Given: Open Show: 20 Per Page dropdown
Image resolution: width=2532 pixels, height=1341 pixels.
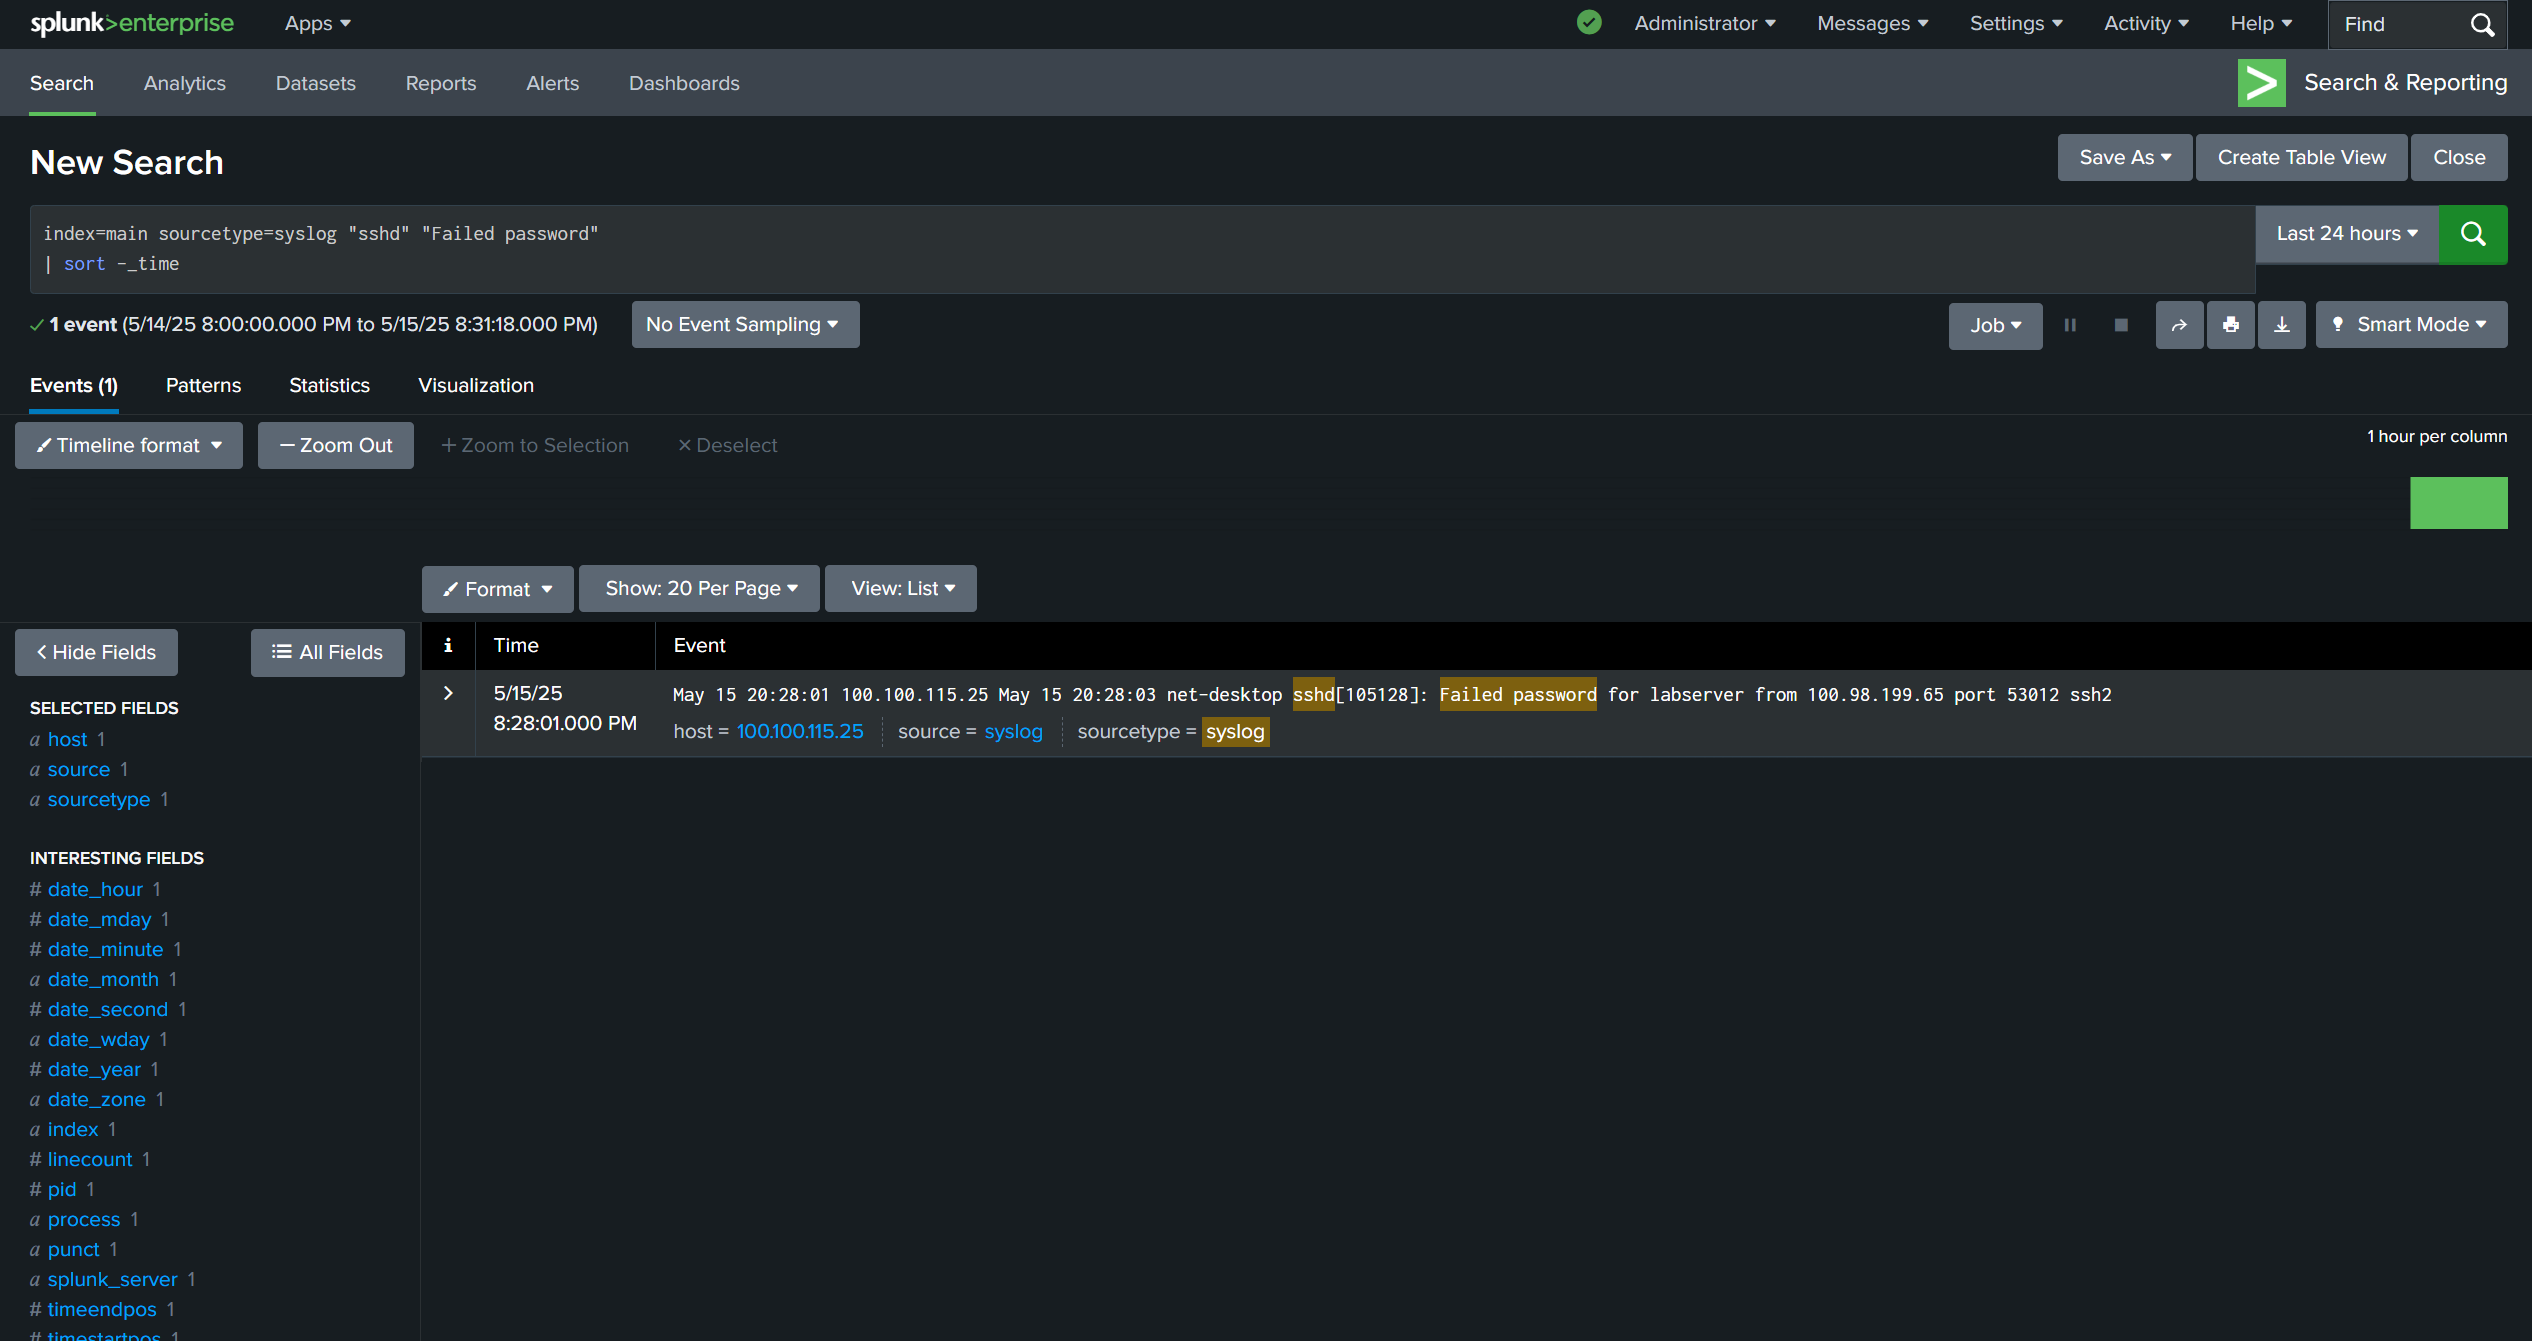Looking at the screenshot, I should pyautogui.click(x=699, y=589).
